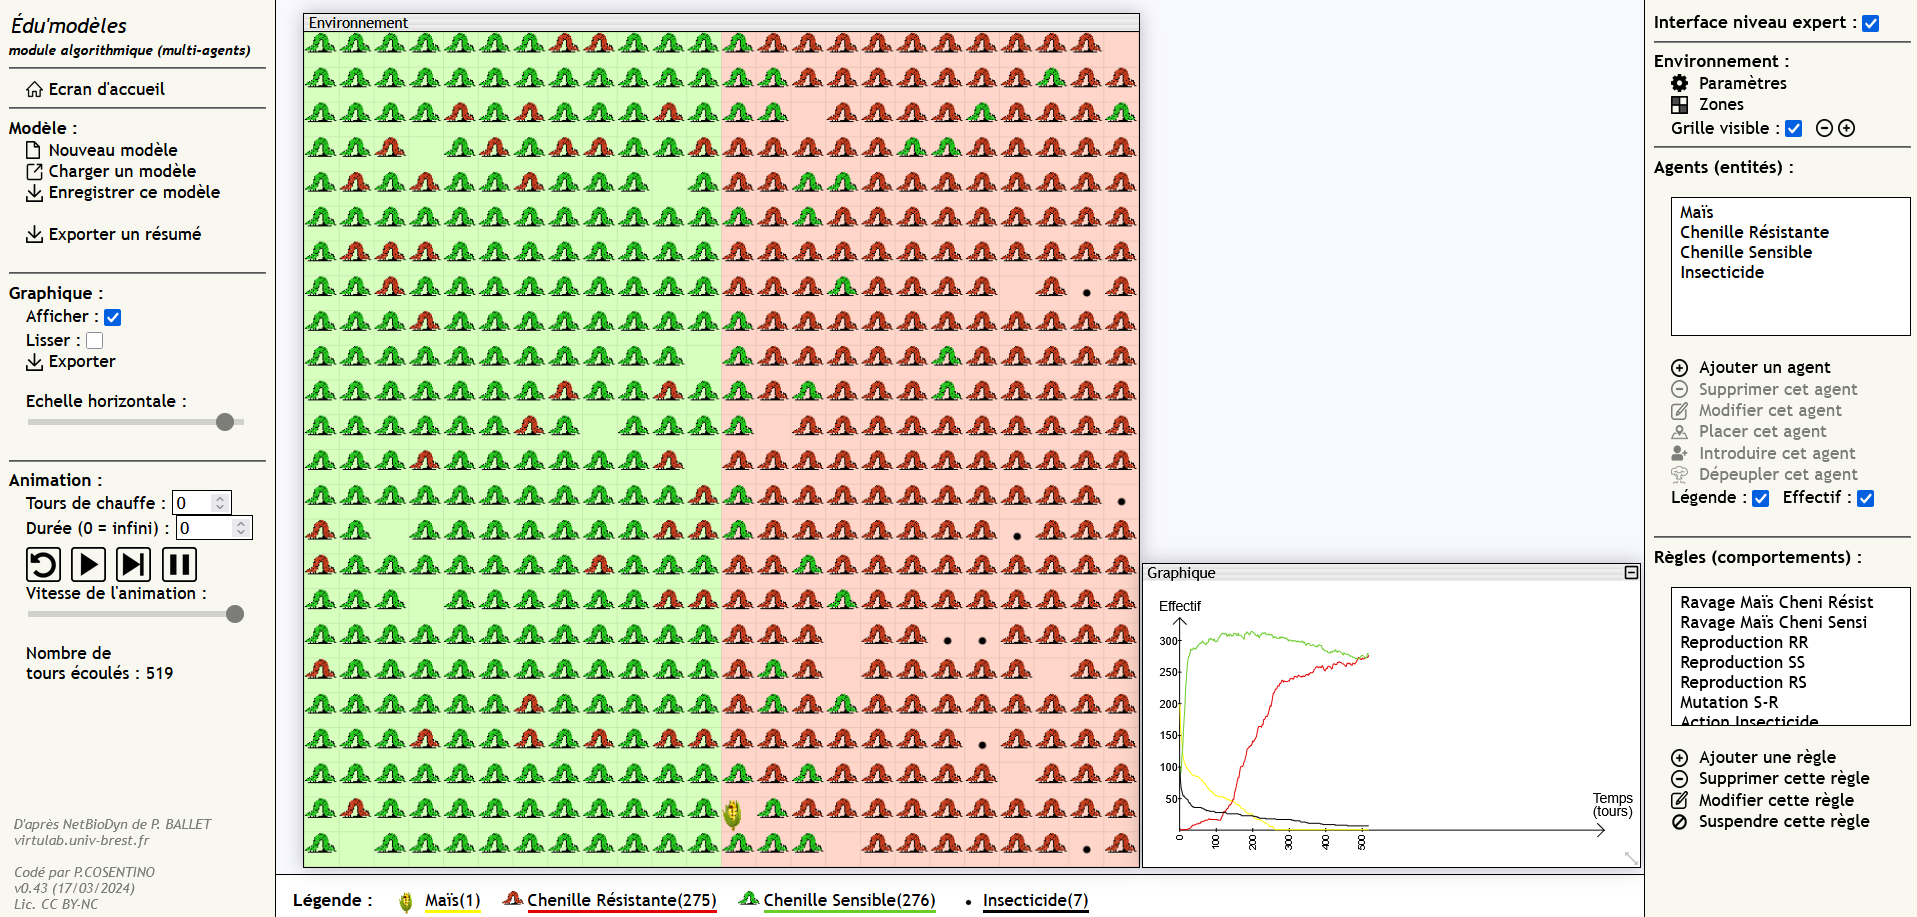Screen dimensions: 1917x917
Task: Click the grid zoom-out minus icon
Action: 1824,128
